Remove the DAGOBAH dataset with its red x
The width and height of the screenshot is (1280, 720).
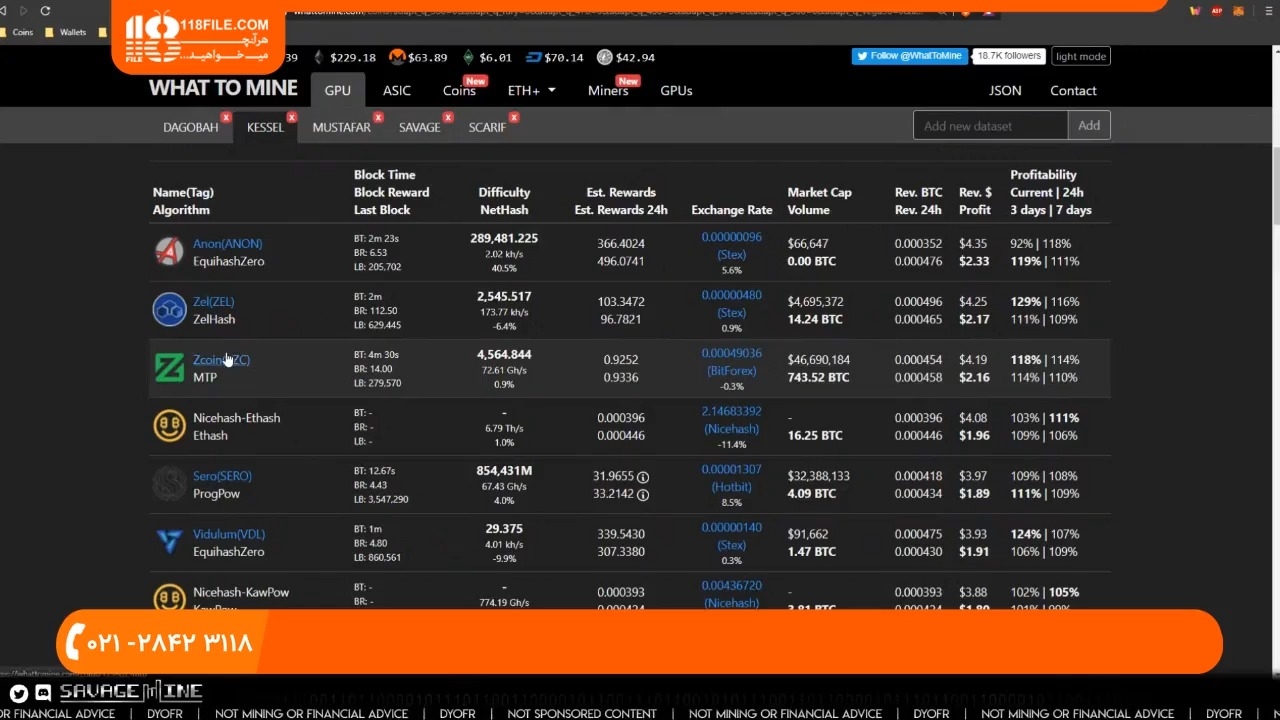tap(226, 118)
